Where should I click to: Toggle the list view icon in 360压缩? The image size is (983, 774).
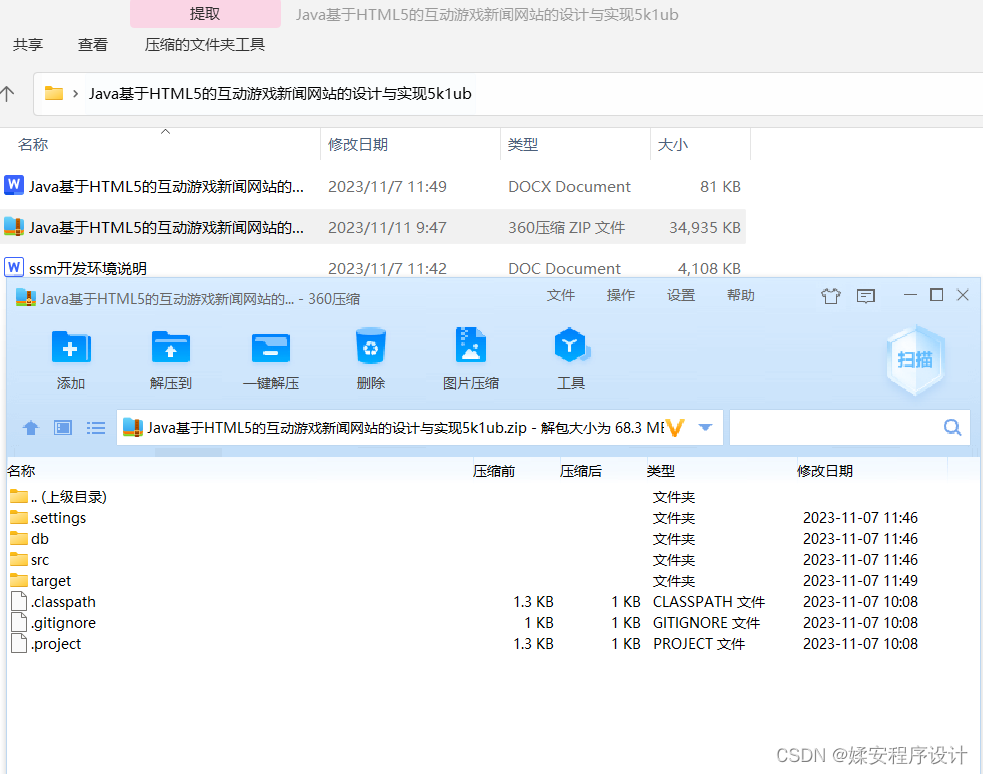coord(95,427)
